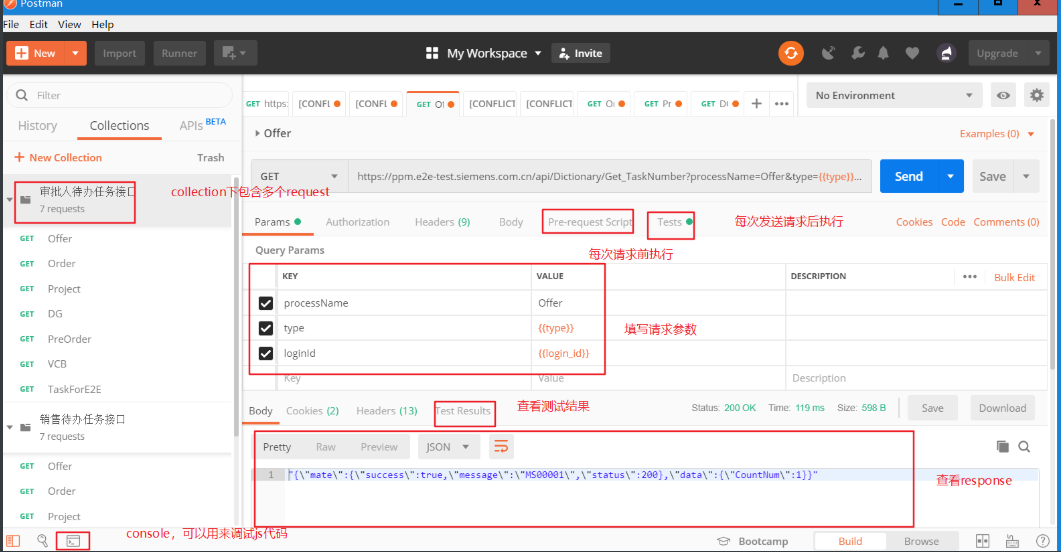
Task: Open the New button dropdown arrow
Action: tap(75, 53)
